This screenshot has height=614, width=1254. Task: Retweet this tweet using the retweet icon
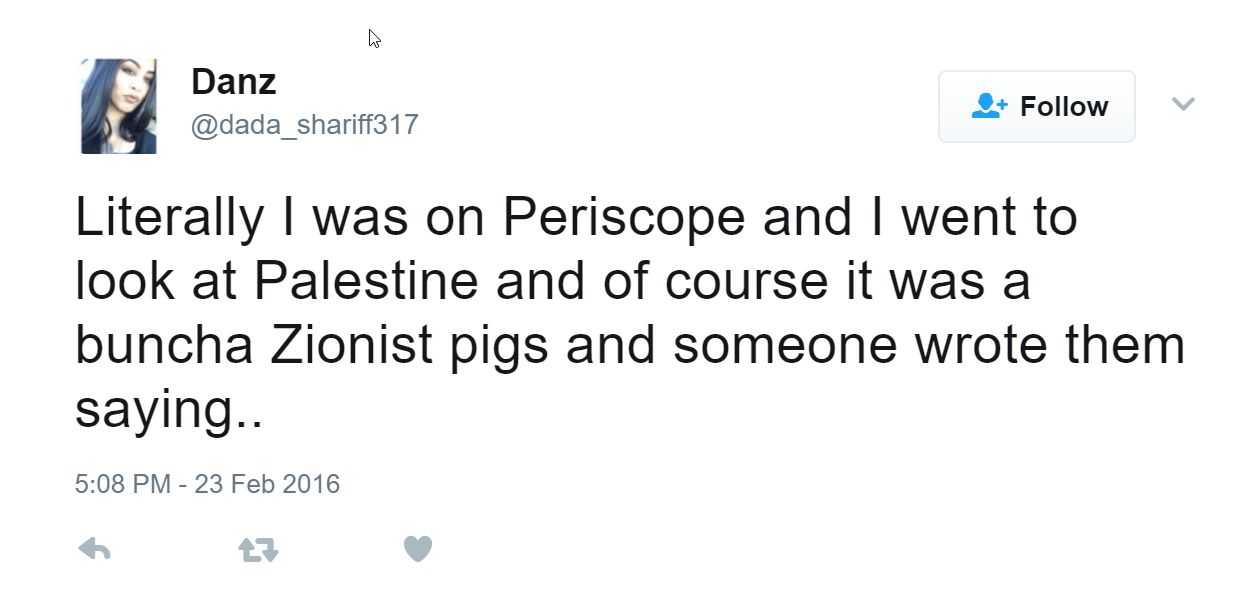pos(258,549)
